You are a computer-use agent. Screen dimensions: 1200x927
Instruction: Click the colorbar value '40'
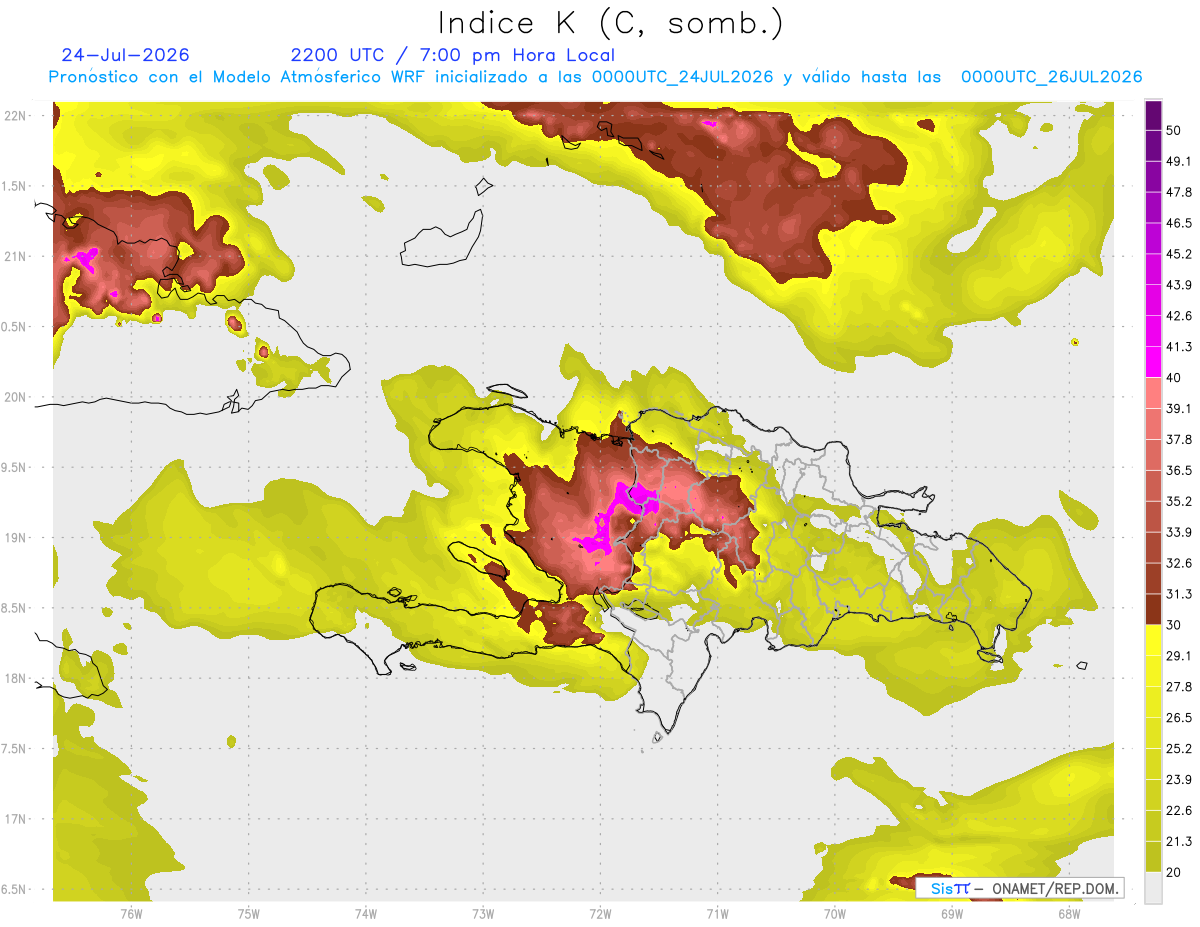[x=1173, y=378]
